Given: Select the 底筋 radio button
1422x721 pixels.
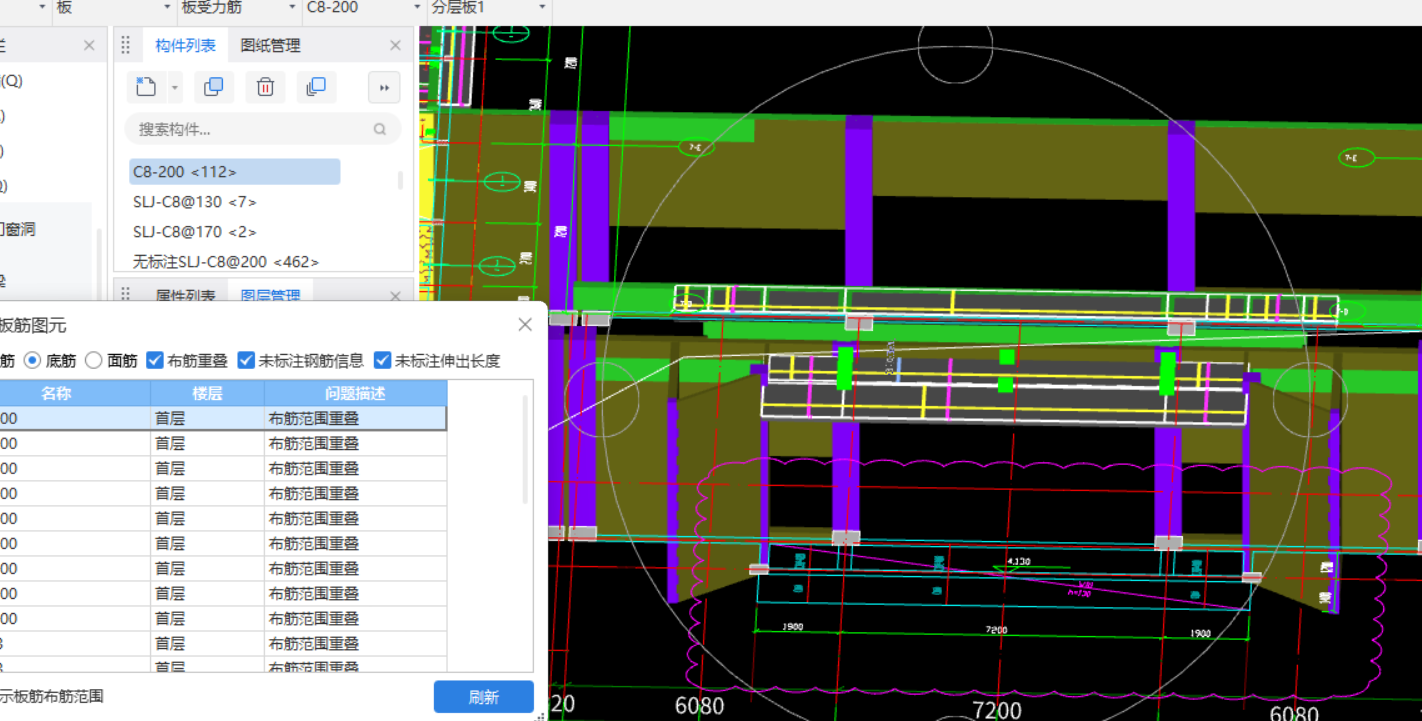Looking at the screenshot, I should (32, 360).
